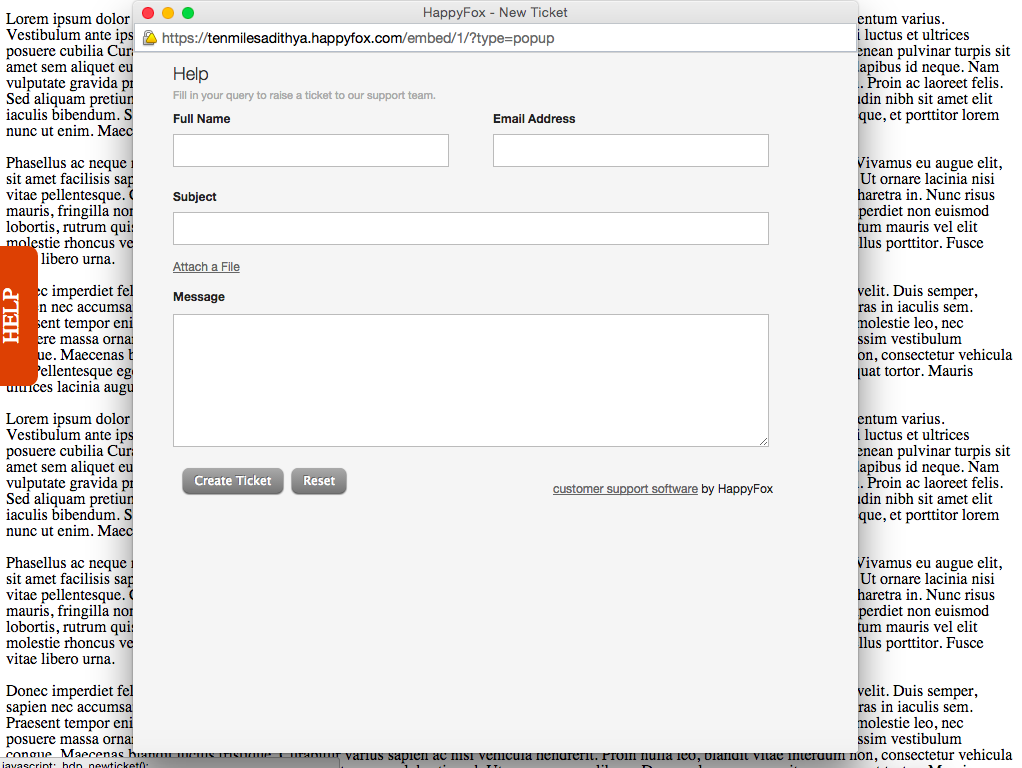Select the Full Name input field
The image size is (1022, 768).
click(x=310, y=150)
